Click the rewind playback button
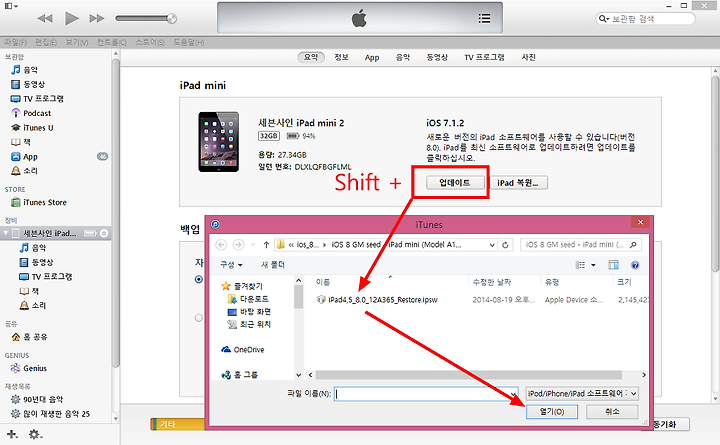720x445 pixels. point(45,18)
